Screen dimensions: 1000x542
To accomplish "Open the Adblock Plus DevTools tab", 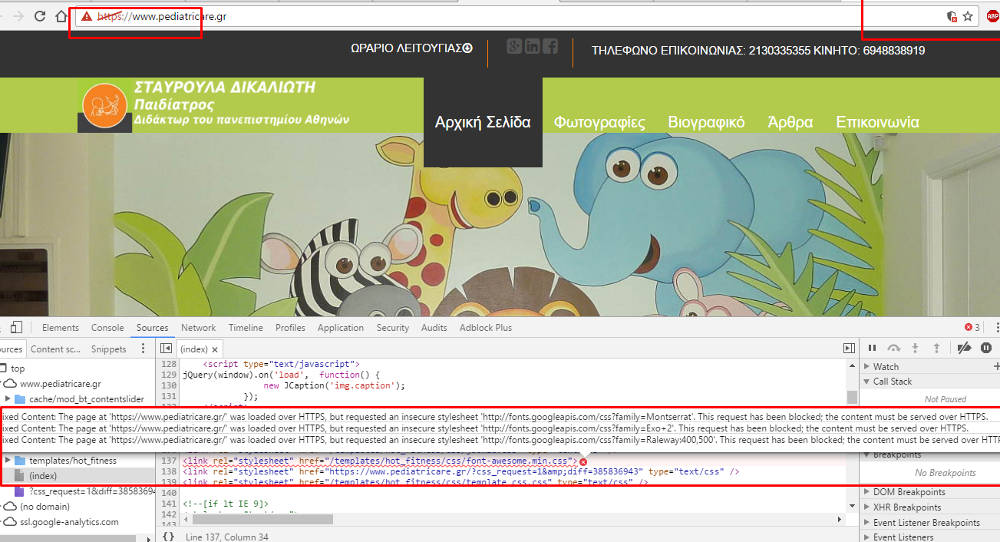I will (x=485, y=328).
